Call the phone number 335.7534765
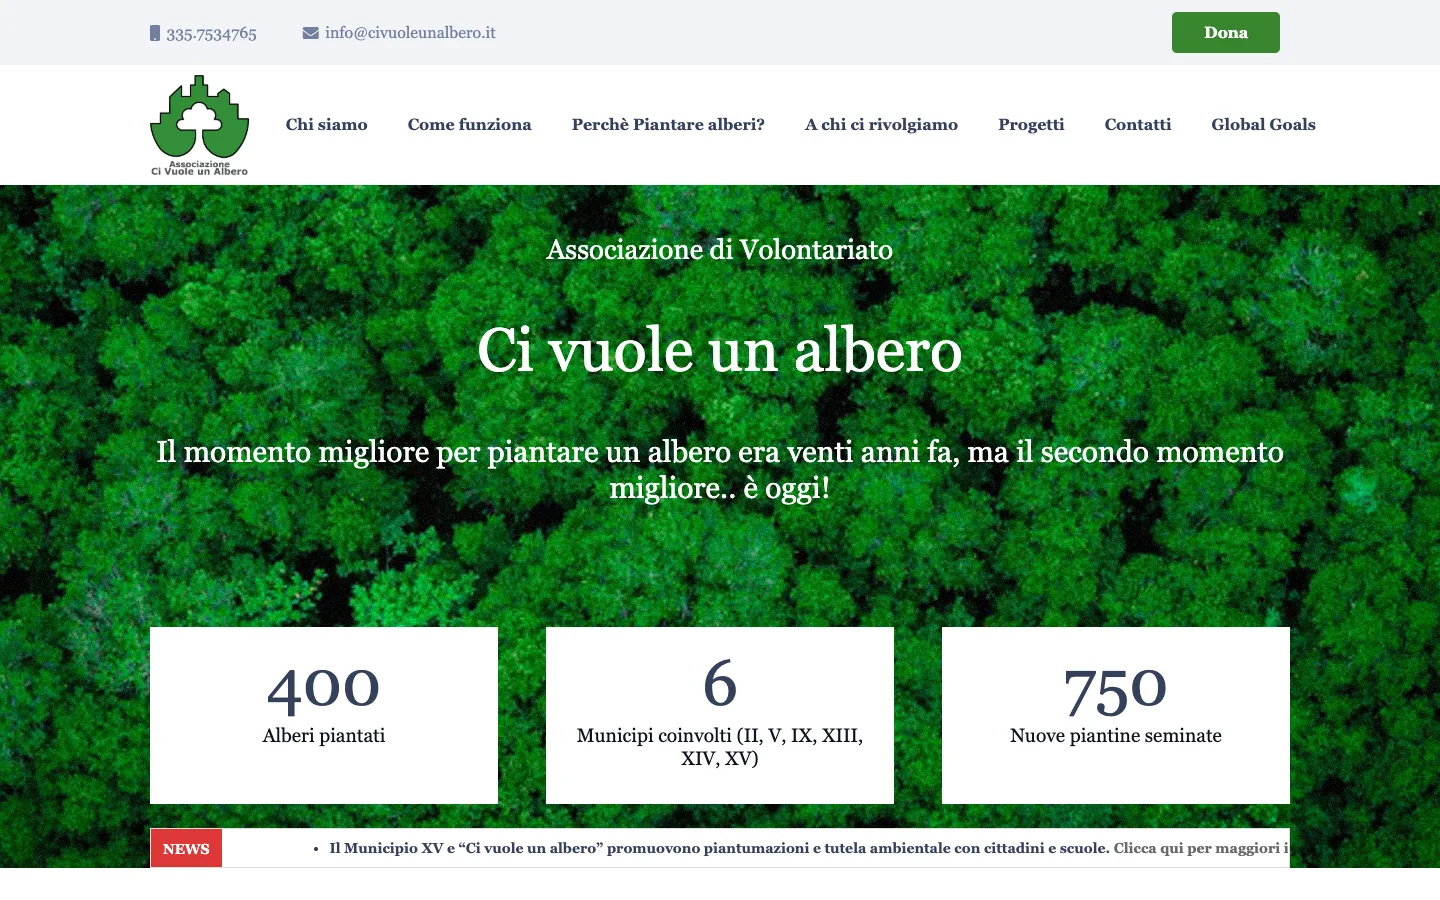 click(211, 34)
